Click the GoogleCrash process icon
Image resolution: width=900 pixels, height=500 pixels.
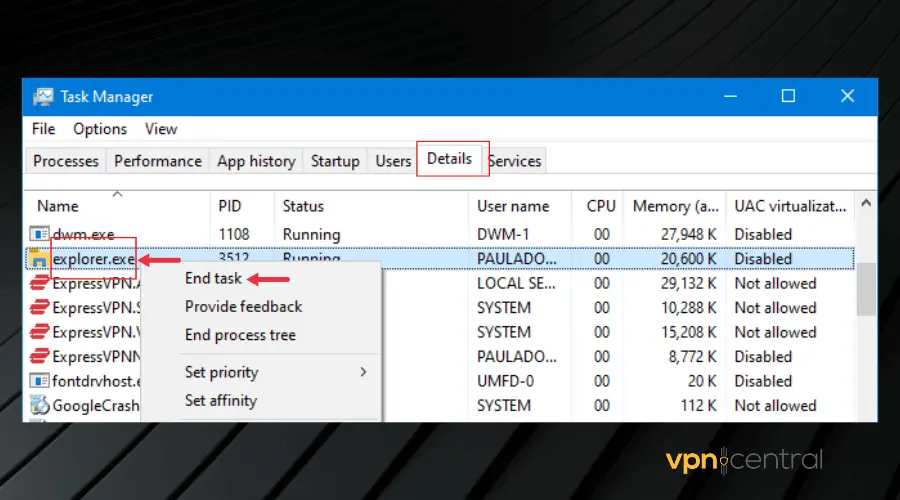pos(39,405)
